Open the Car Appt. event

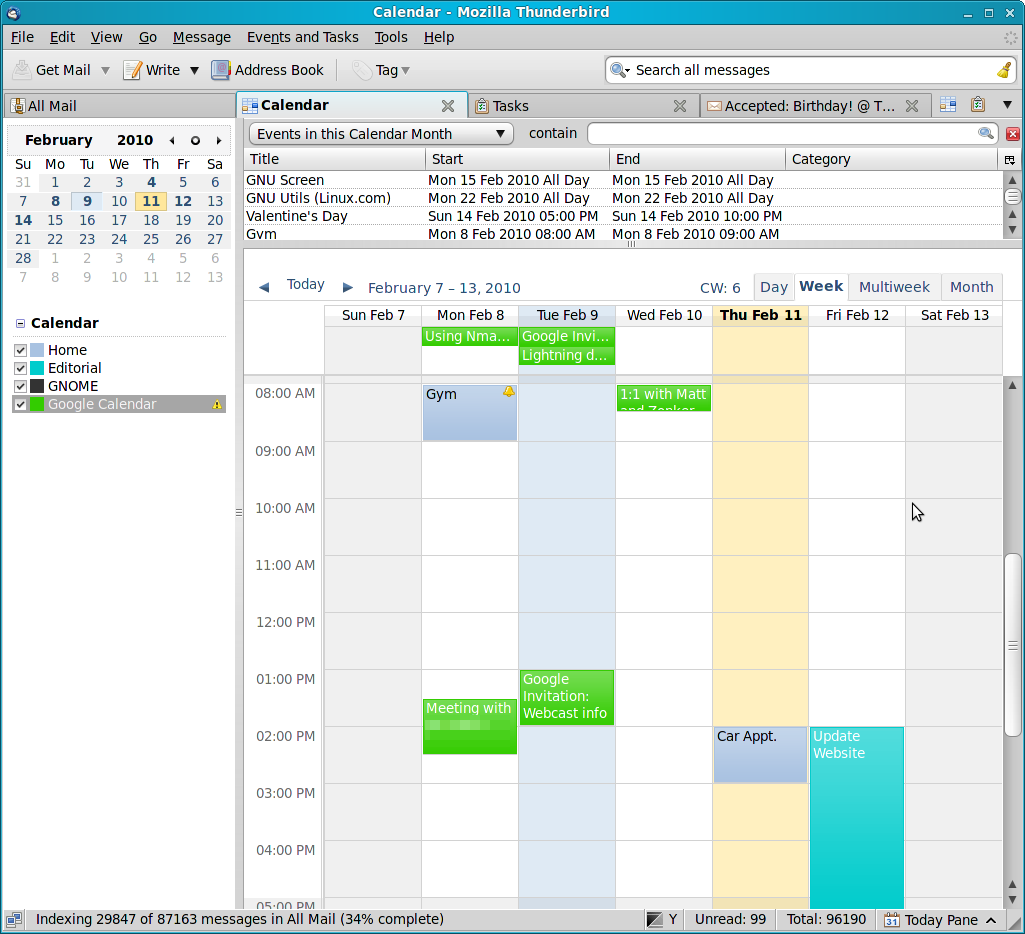[x=759, y=755]
